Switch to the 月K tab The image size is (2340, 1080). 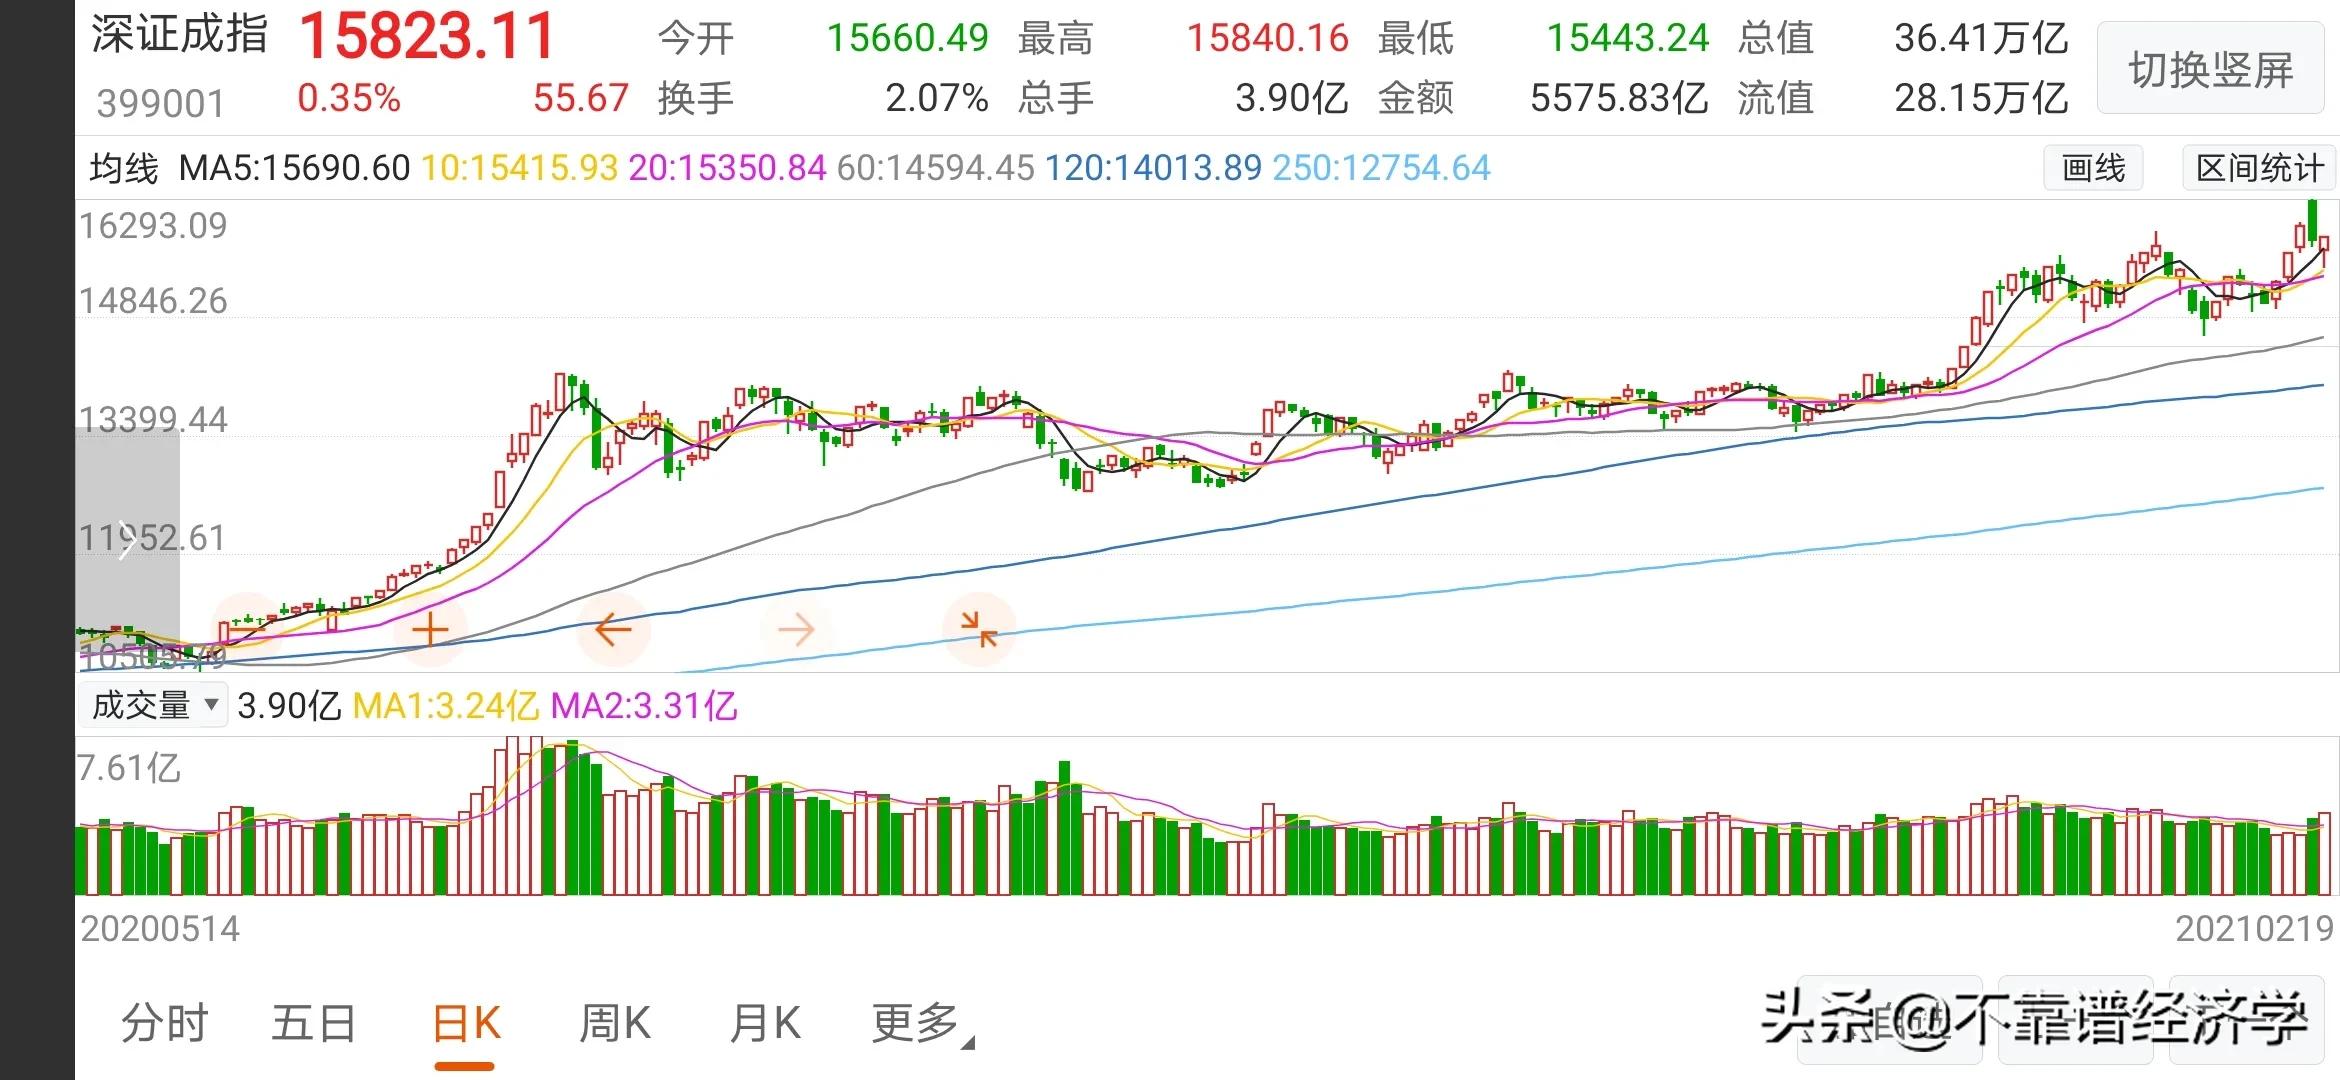(765, 1024)
